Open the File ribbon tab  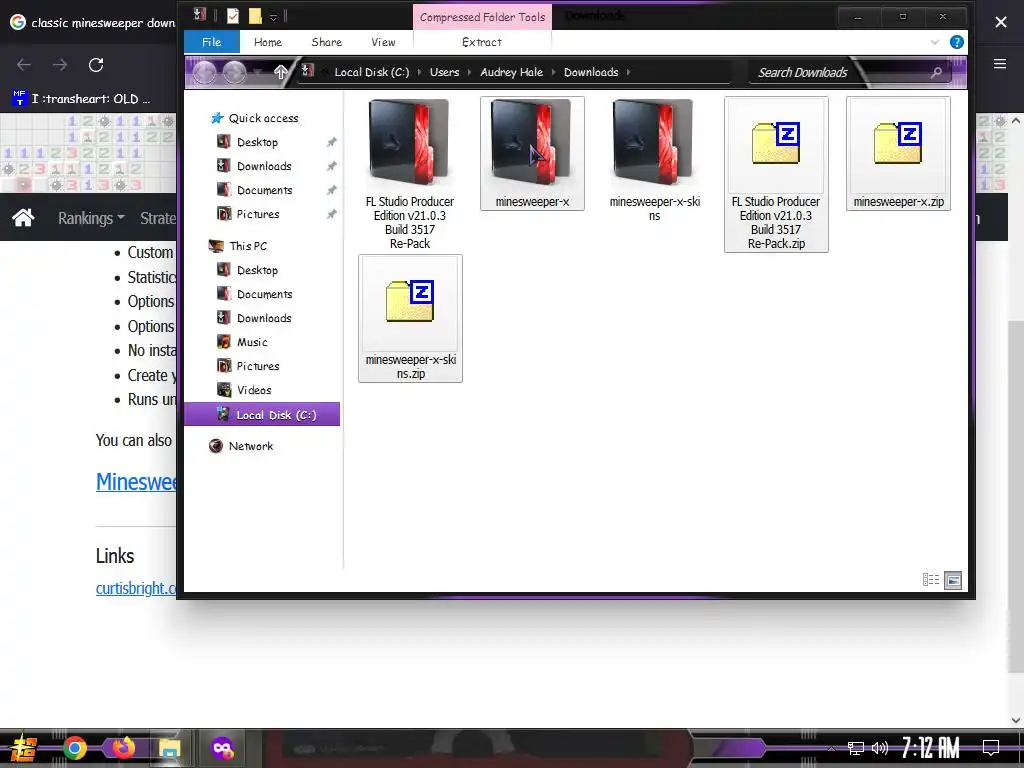(212, 42)
